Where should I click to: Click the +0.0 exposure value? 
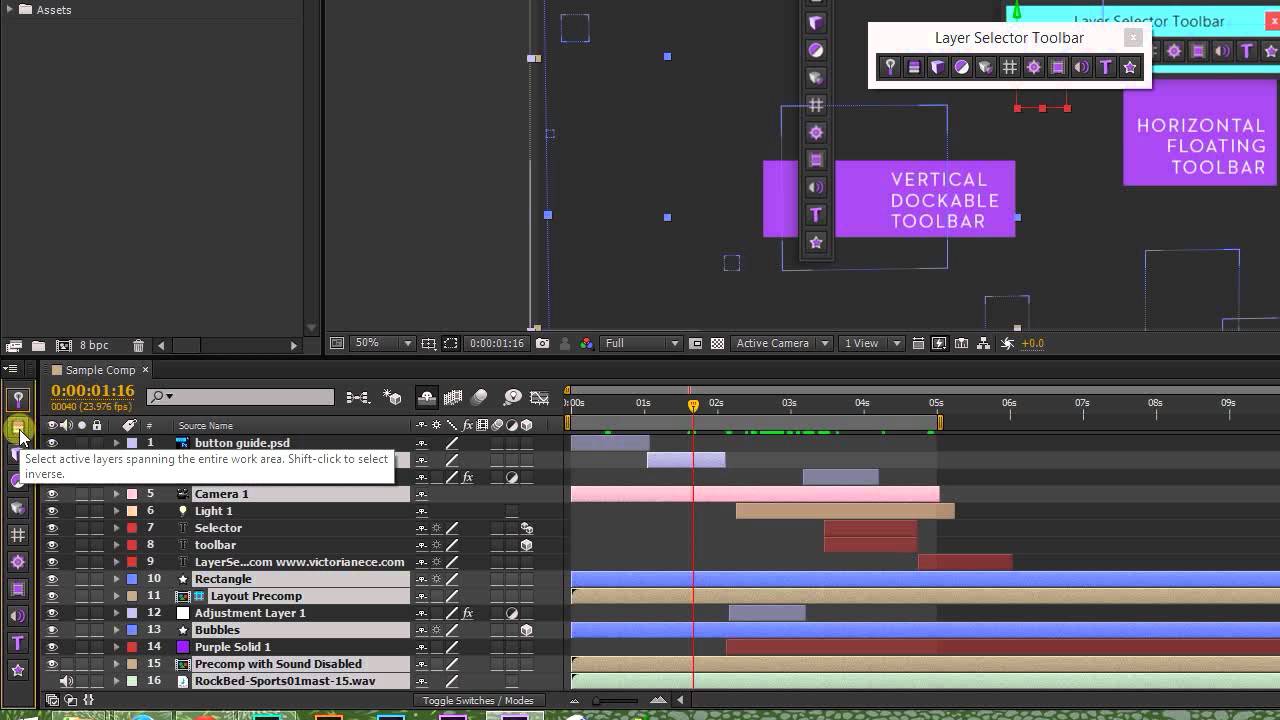(x=1033, y=343)
